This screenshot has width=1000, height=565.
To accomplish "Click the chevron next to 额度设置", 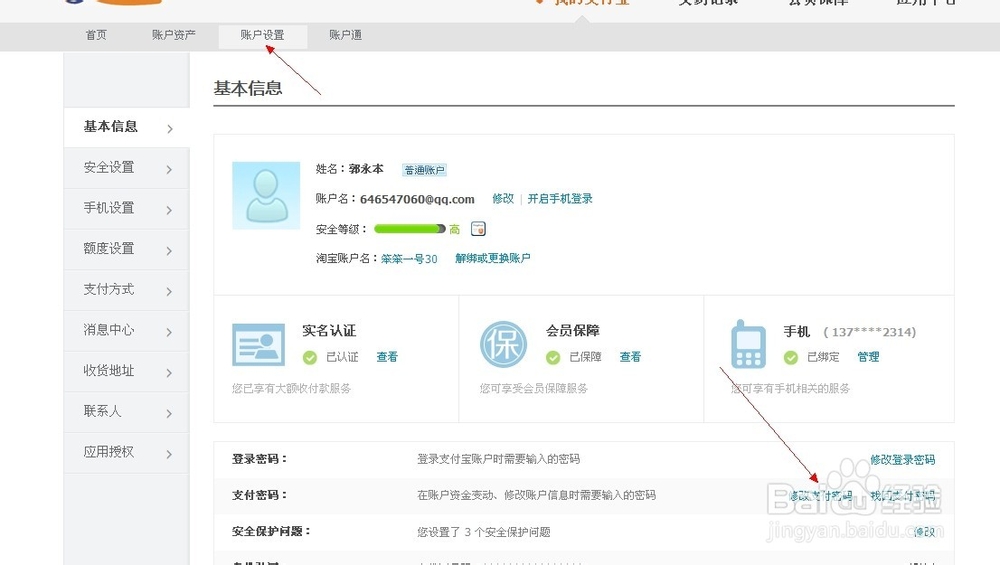I will tap(170, 251).
